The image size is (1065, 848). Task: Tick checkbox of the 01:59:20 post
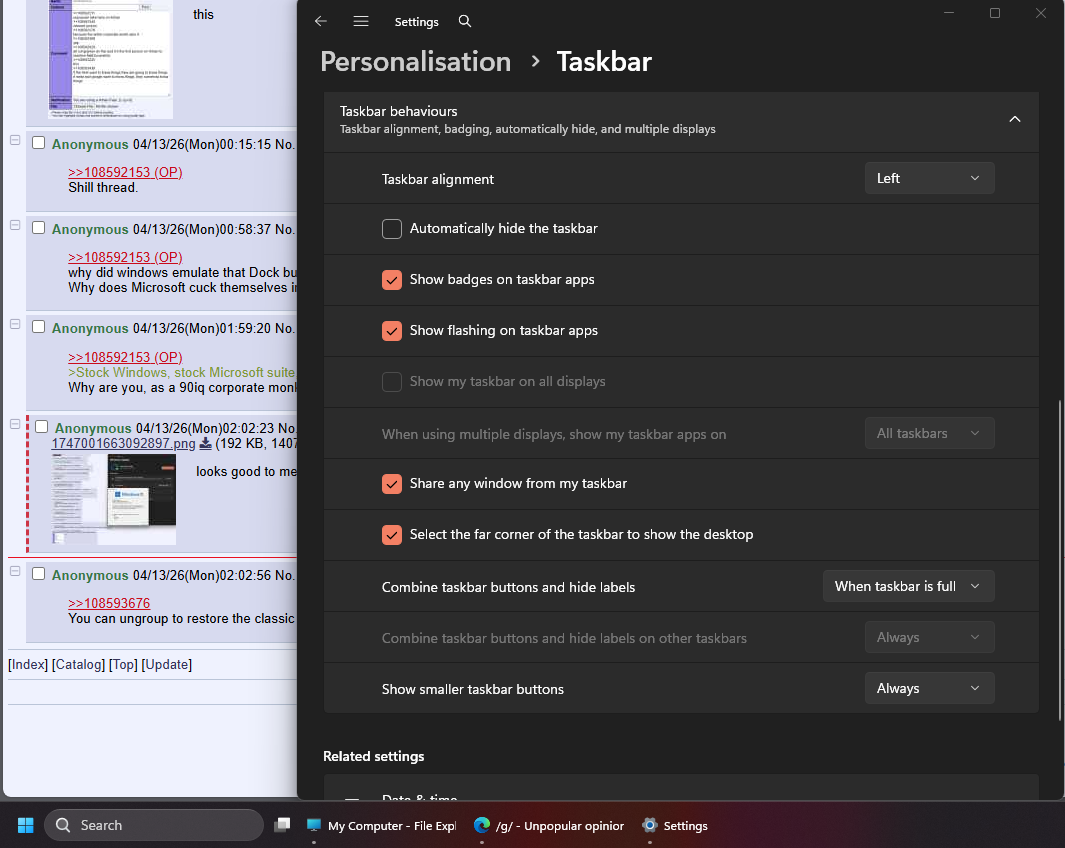tap(39, 327)
